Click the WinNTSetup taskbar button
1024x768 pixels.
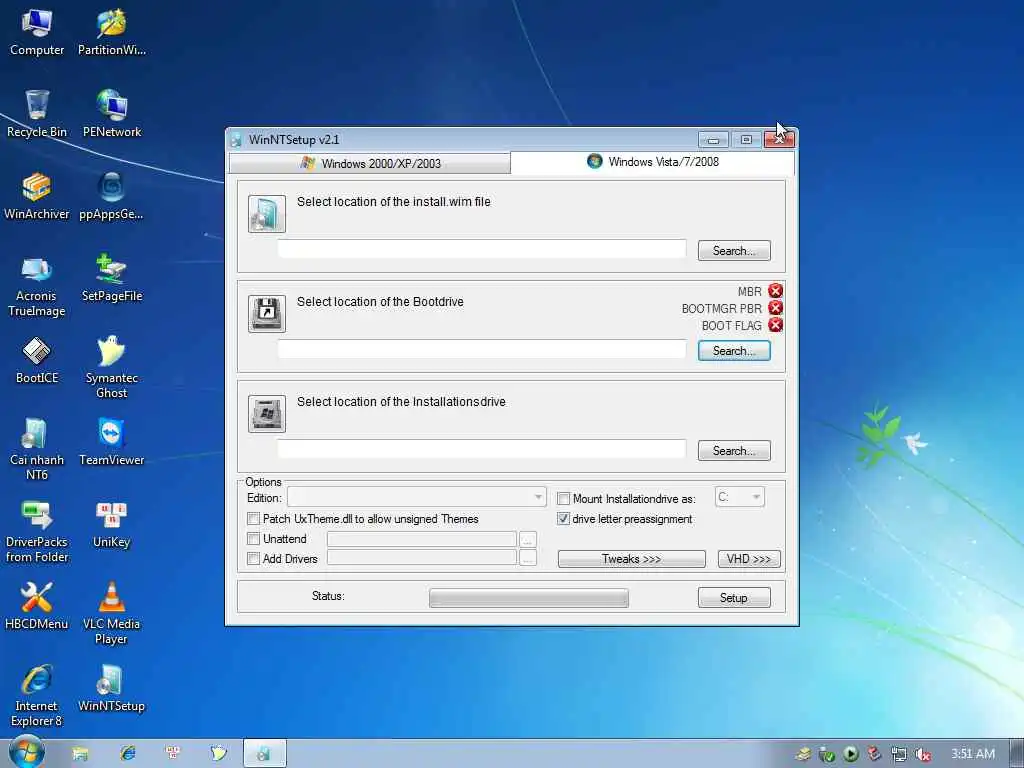[264, 754]
